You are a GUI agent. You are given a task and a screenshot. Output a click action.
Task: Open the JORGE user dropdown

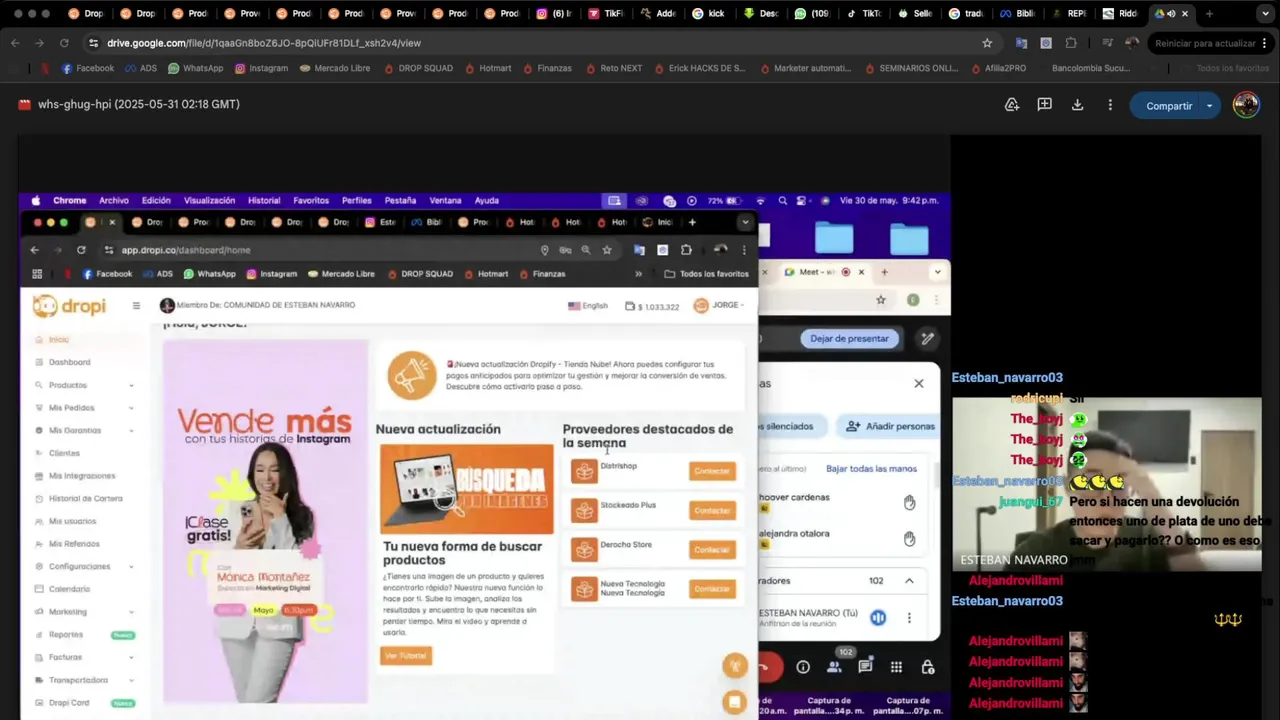(719, 305)
